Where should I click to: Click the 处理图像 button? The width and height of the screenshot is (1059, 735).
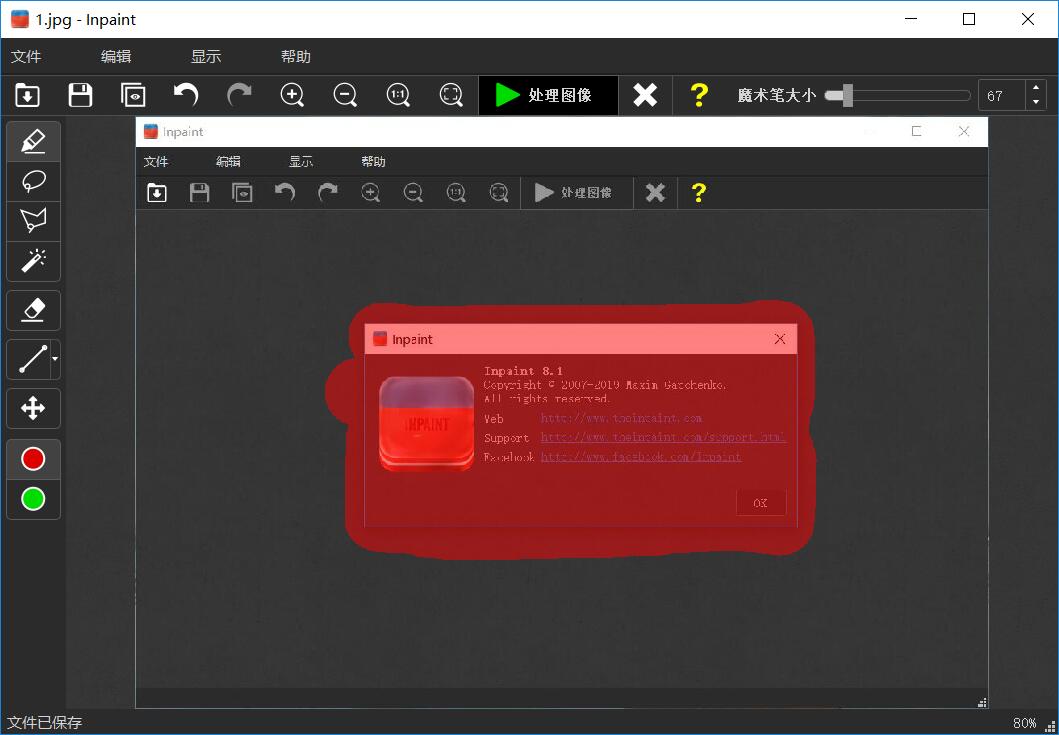(548, 95)
